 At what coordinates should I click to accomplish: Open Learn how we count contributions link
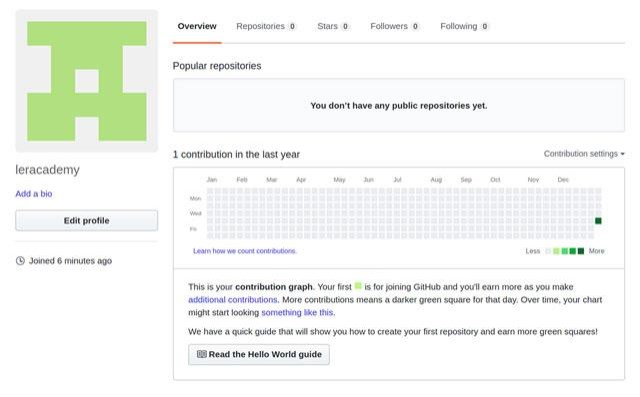point(245,251)
